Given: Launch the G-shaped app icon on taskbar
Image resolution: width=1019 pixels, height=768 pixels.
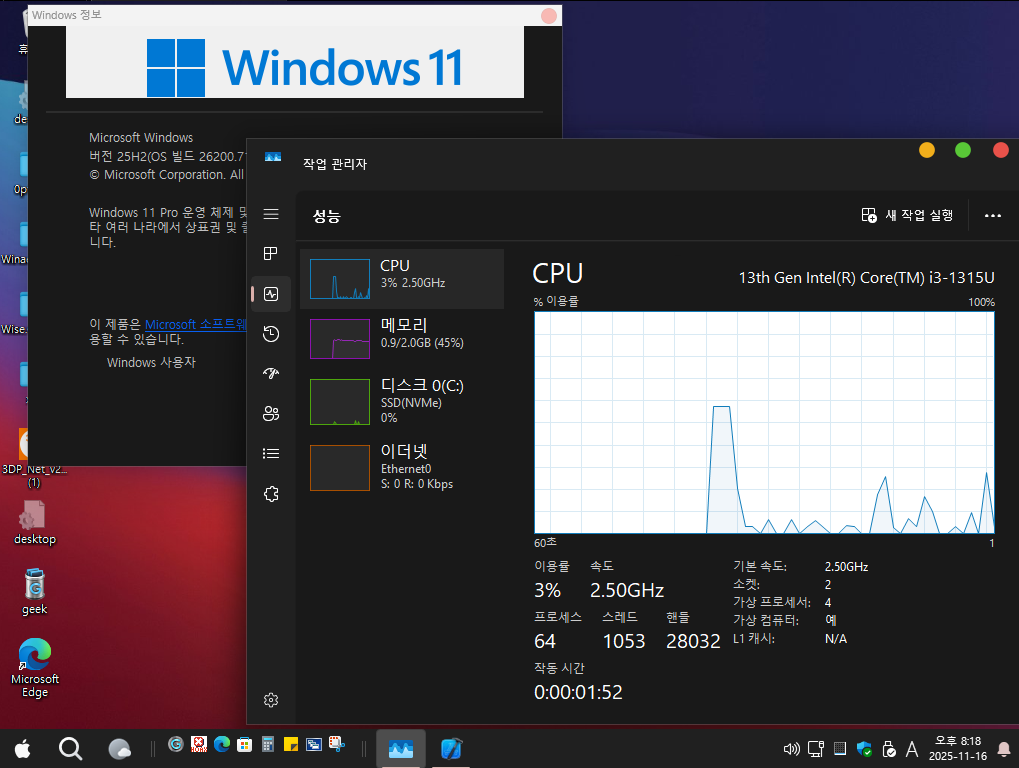Looking at the screenshot, I should (175, 744).
